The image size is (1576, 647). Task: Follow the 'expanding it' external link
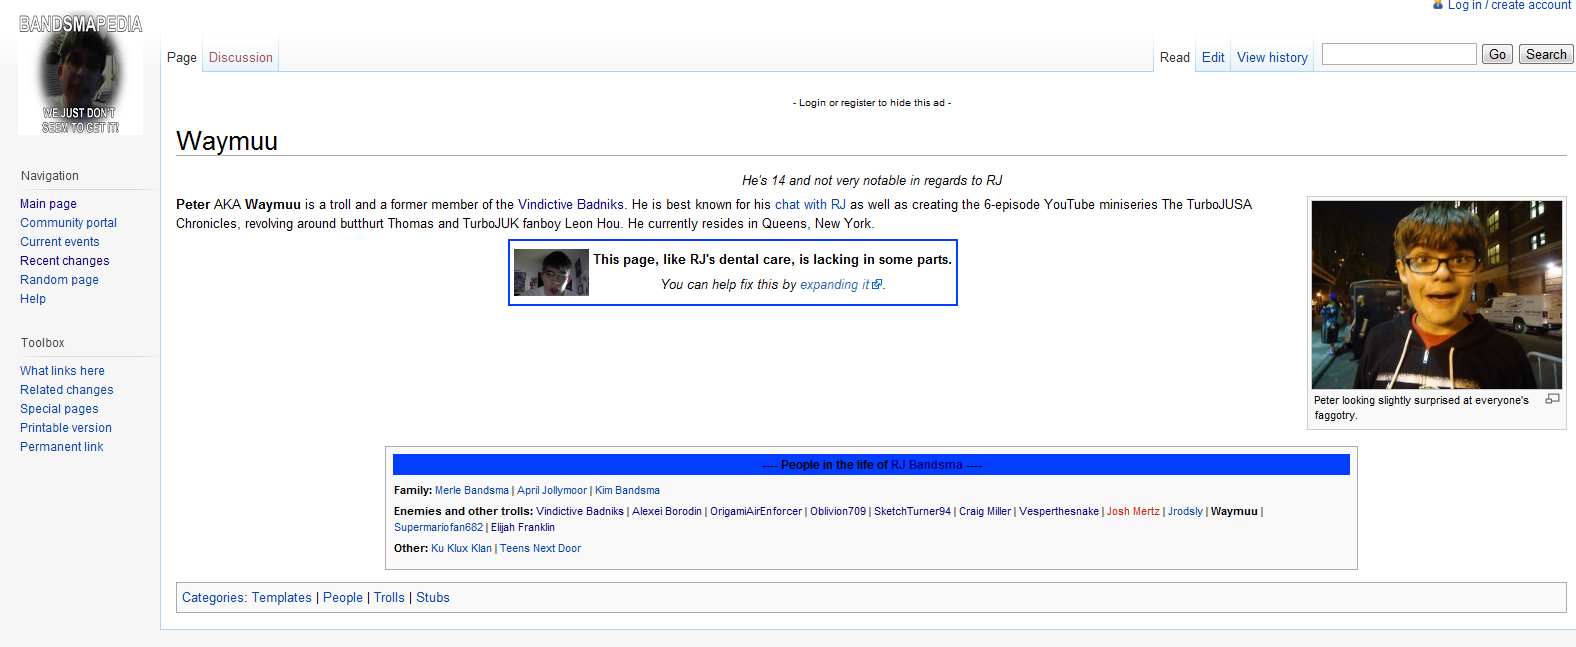(x=835, y=285)
